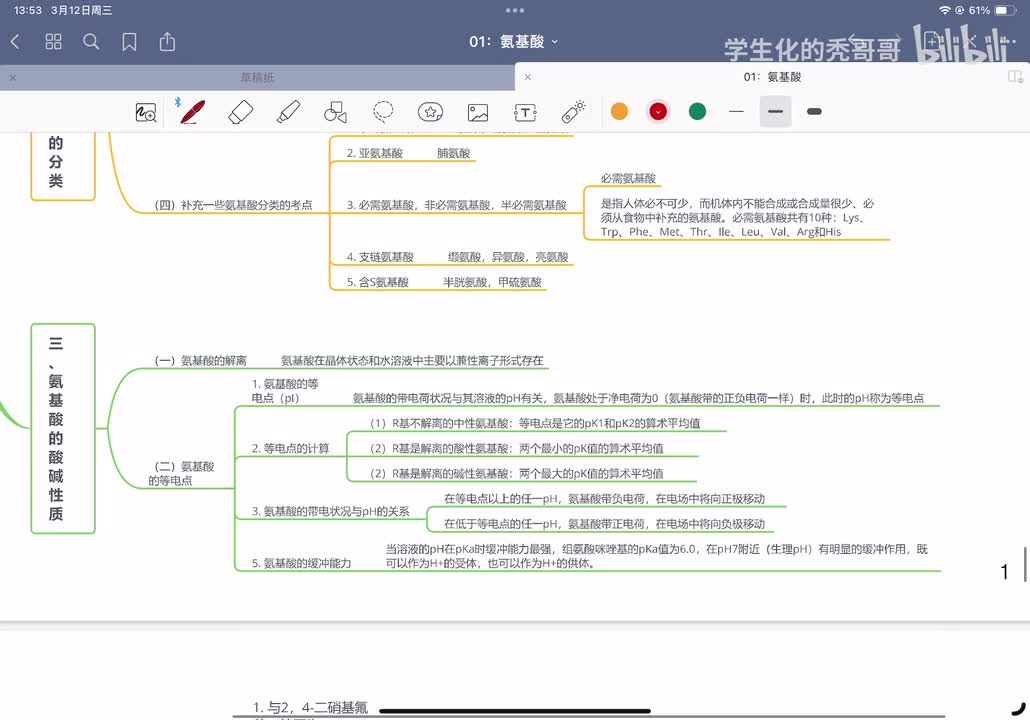
Task: Select the lasso selection tool
Action: click(384, 112)
